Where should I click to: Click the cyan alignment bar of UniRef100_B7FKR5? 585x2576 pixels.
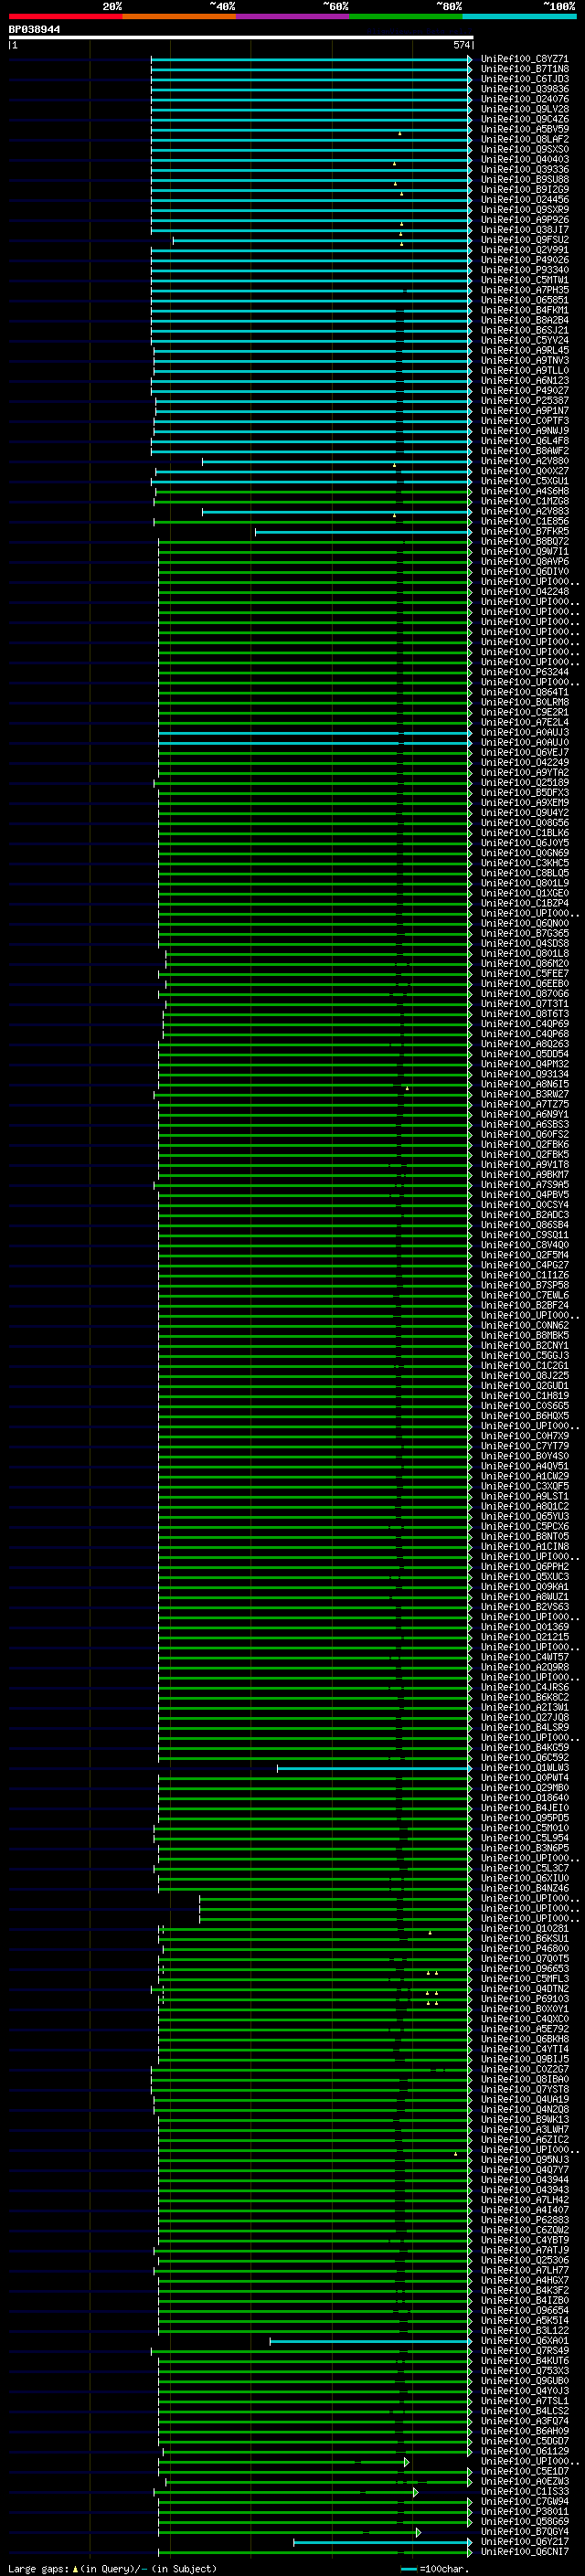[363, 532]
